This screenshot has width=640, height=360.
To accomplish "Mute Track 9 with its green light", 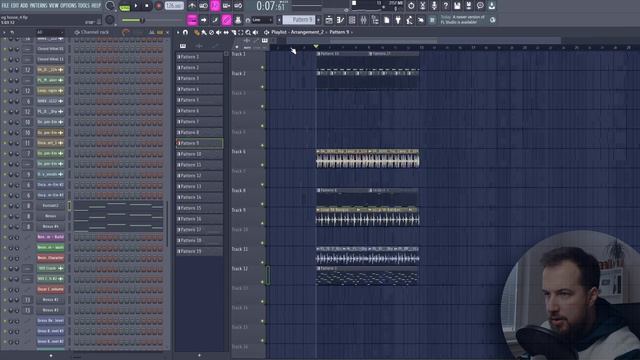I will (262, 223).
